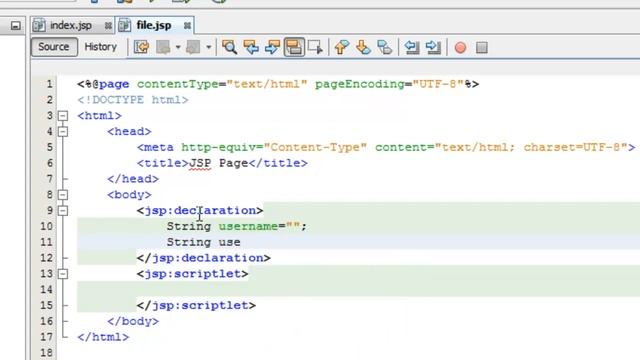Click line number 1 in the gutter
The image size is (640, 360).
pyautogui.click(x=49, y=84)
